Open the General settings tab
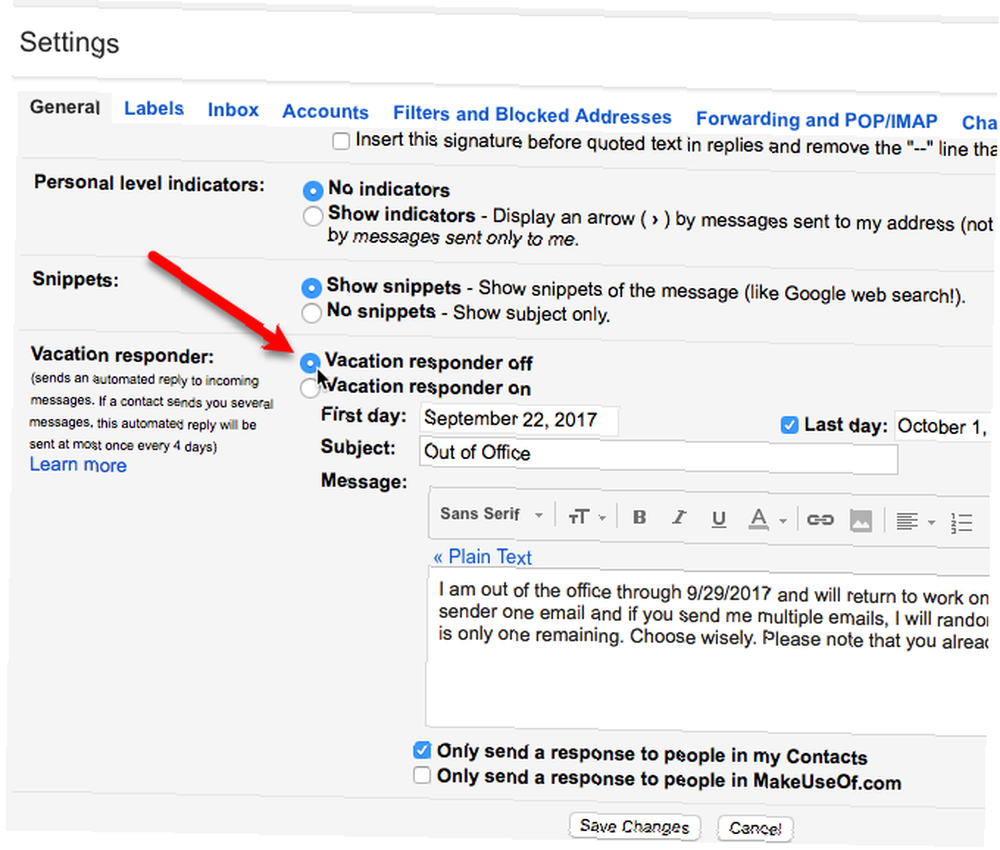Image resolution: width=1000 pixels, height=850 pixels. [64, 107]
